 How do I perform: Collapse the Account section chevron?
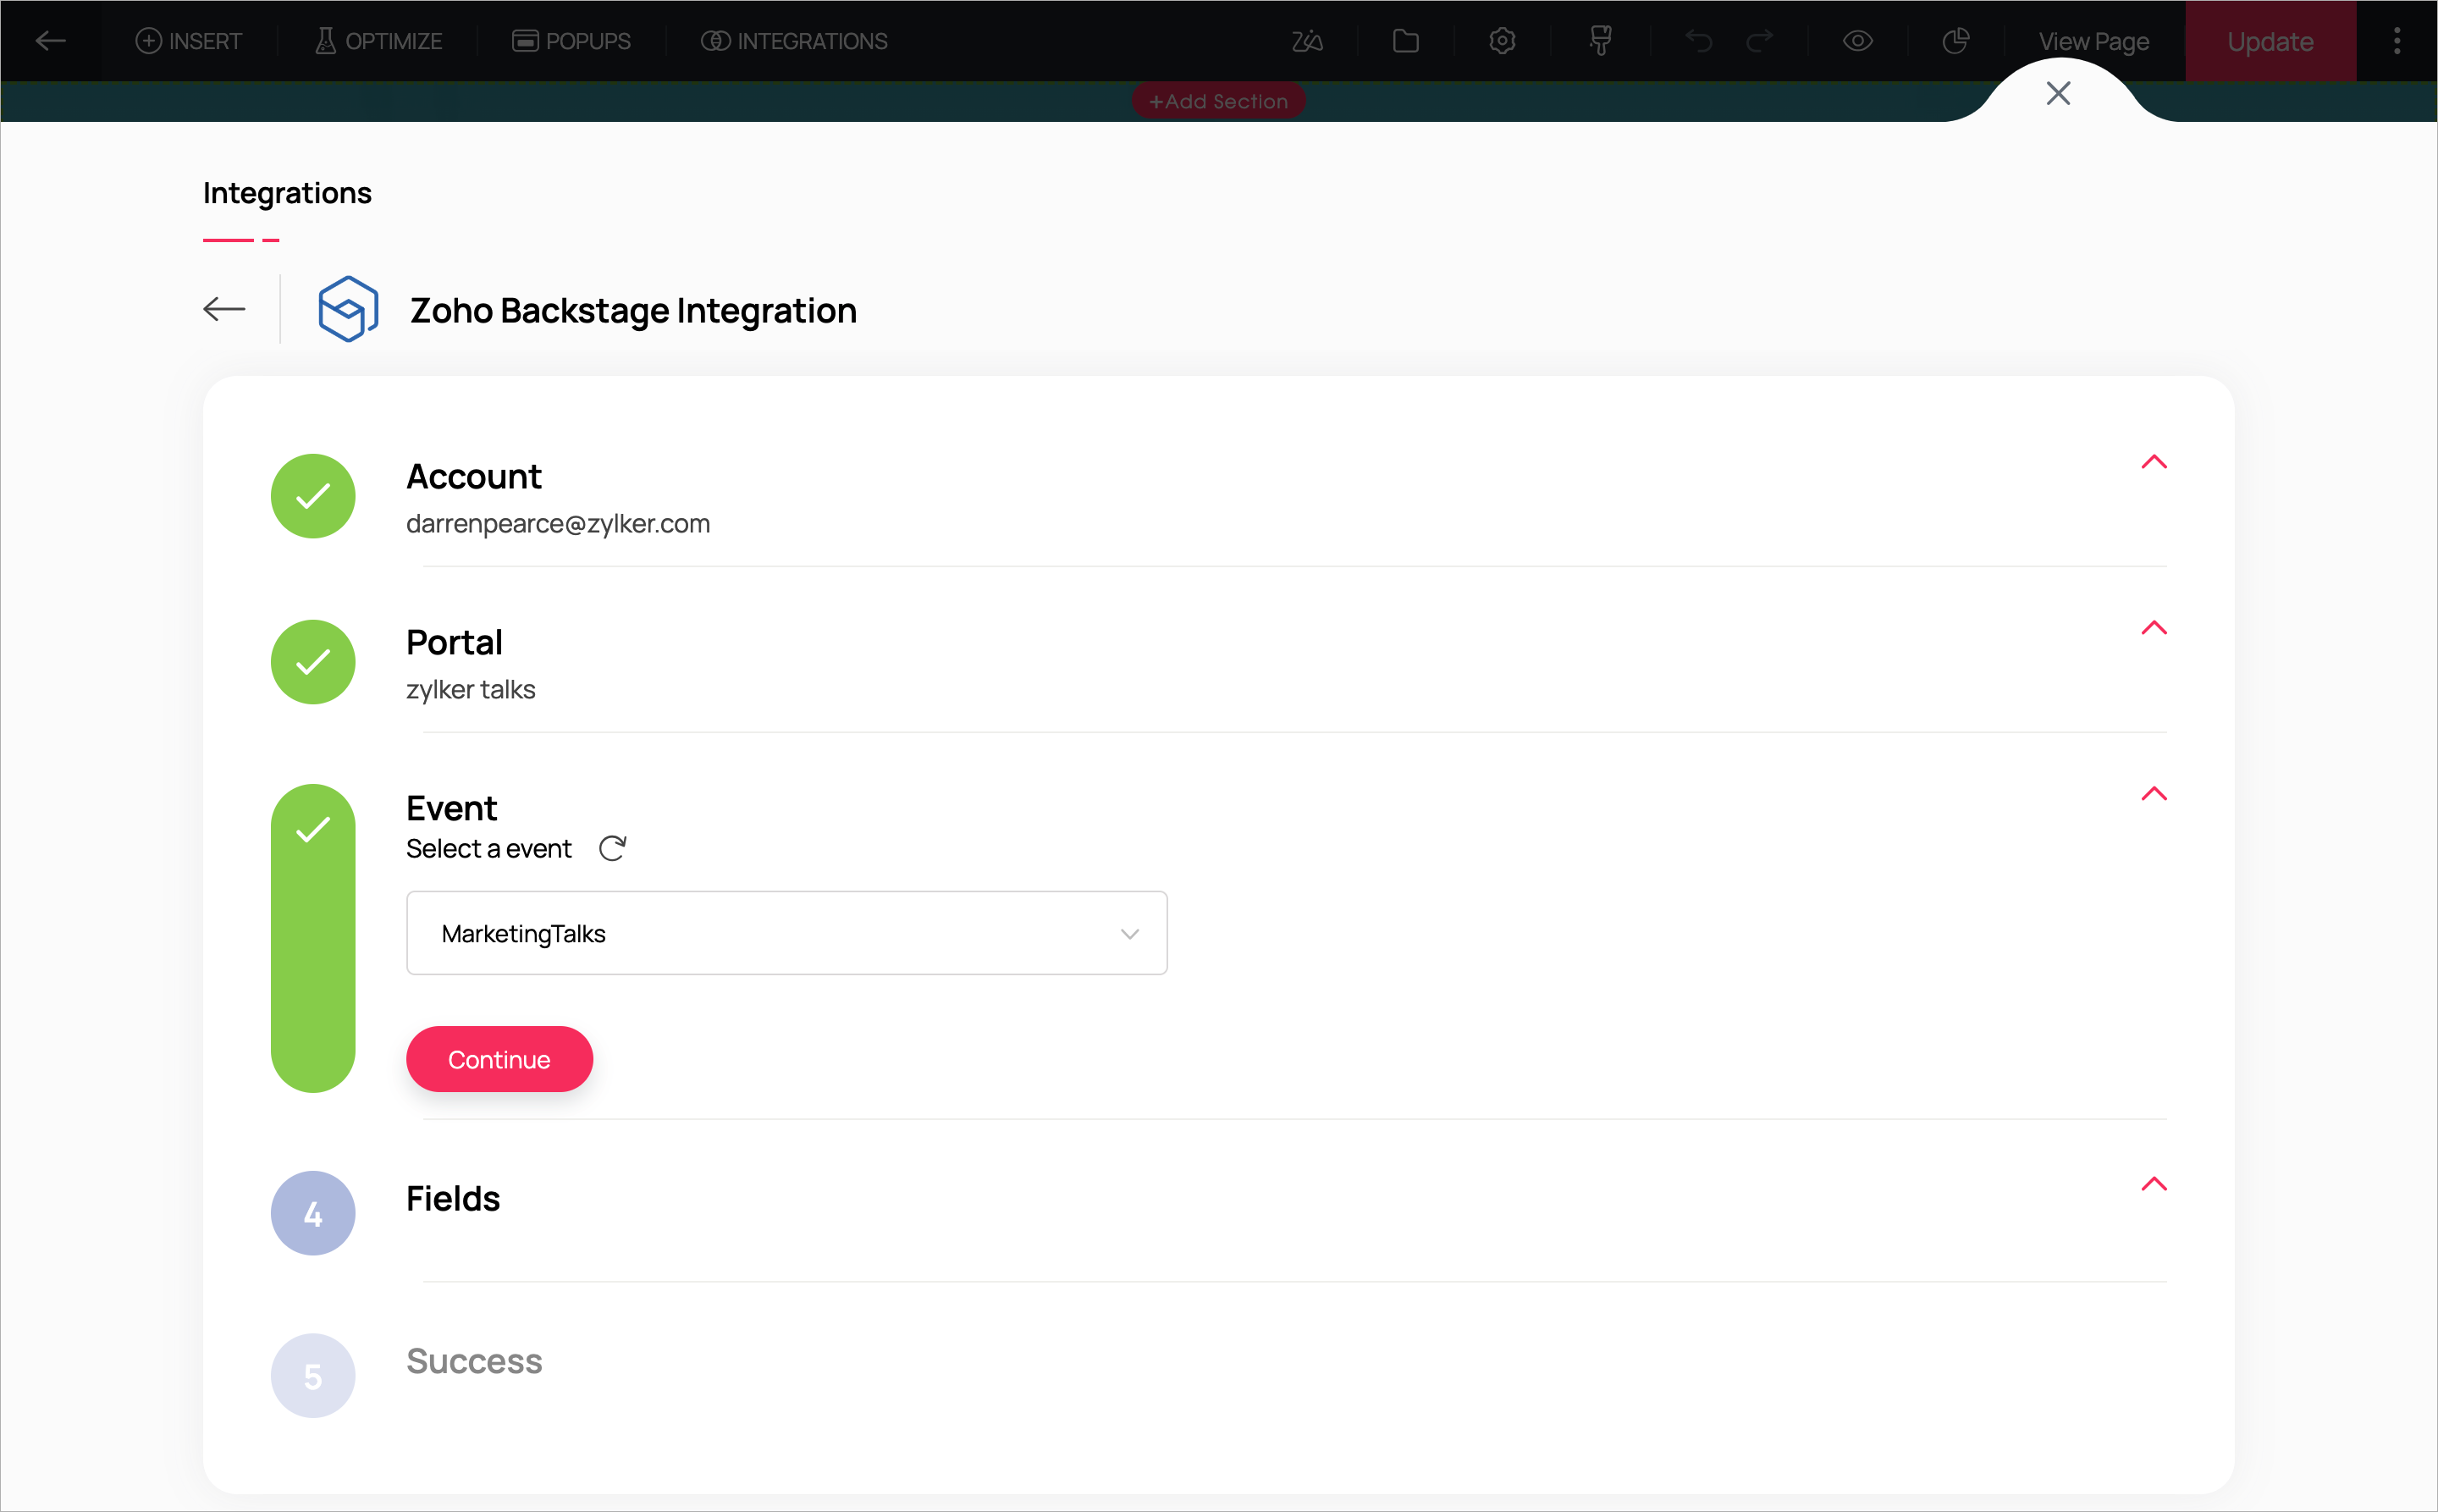tap(2153, 462)
